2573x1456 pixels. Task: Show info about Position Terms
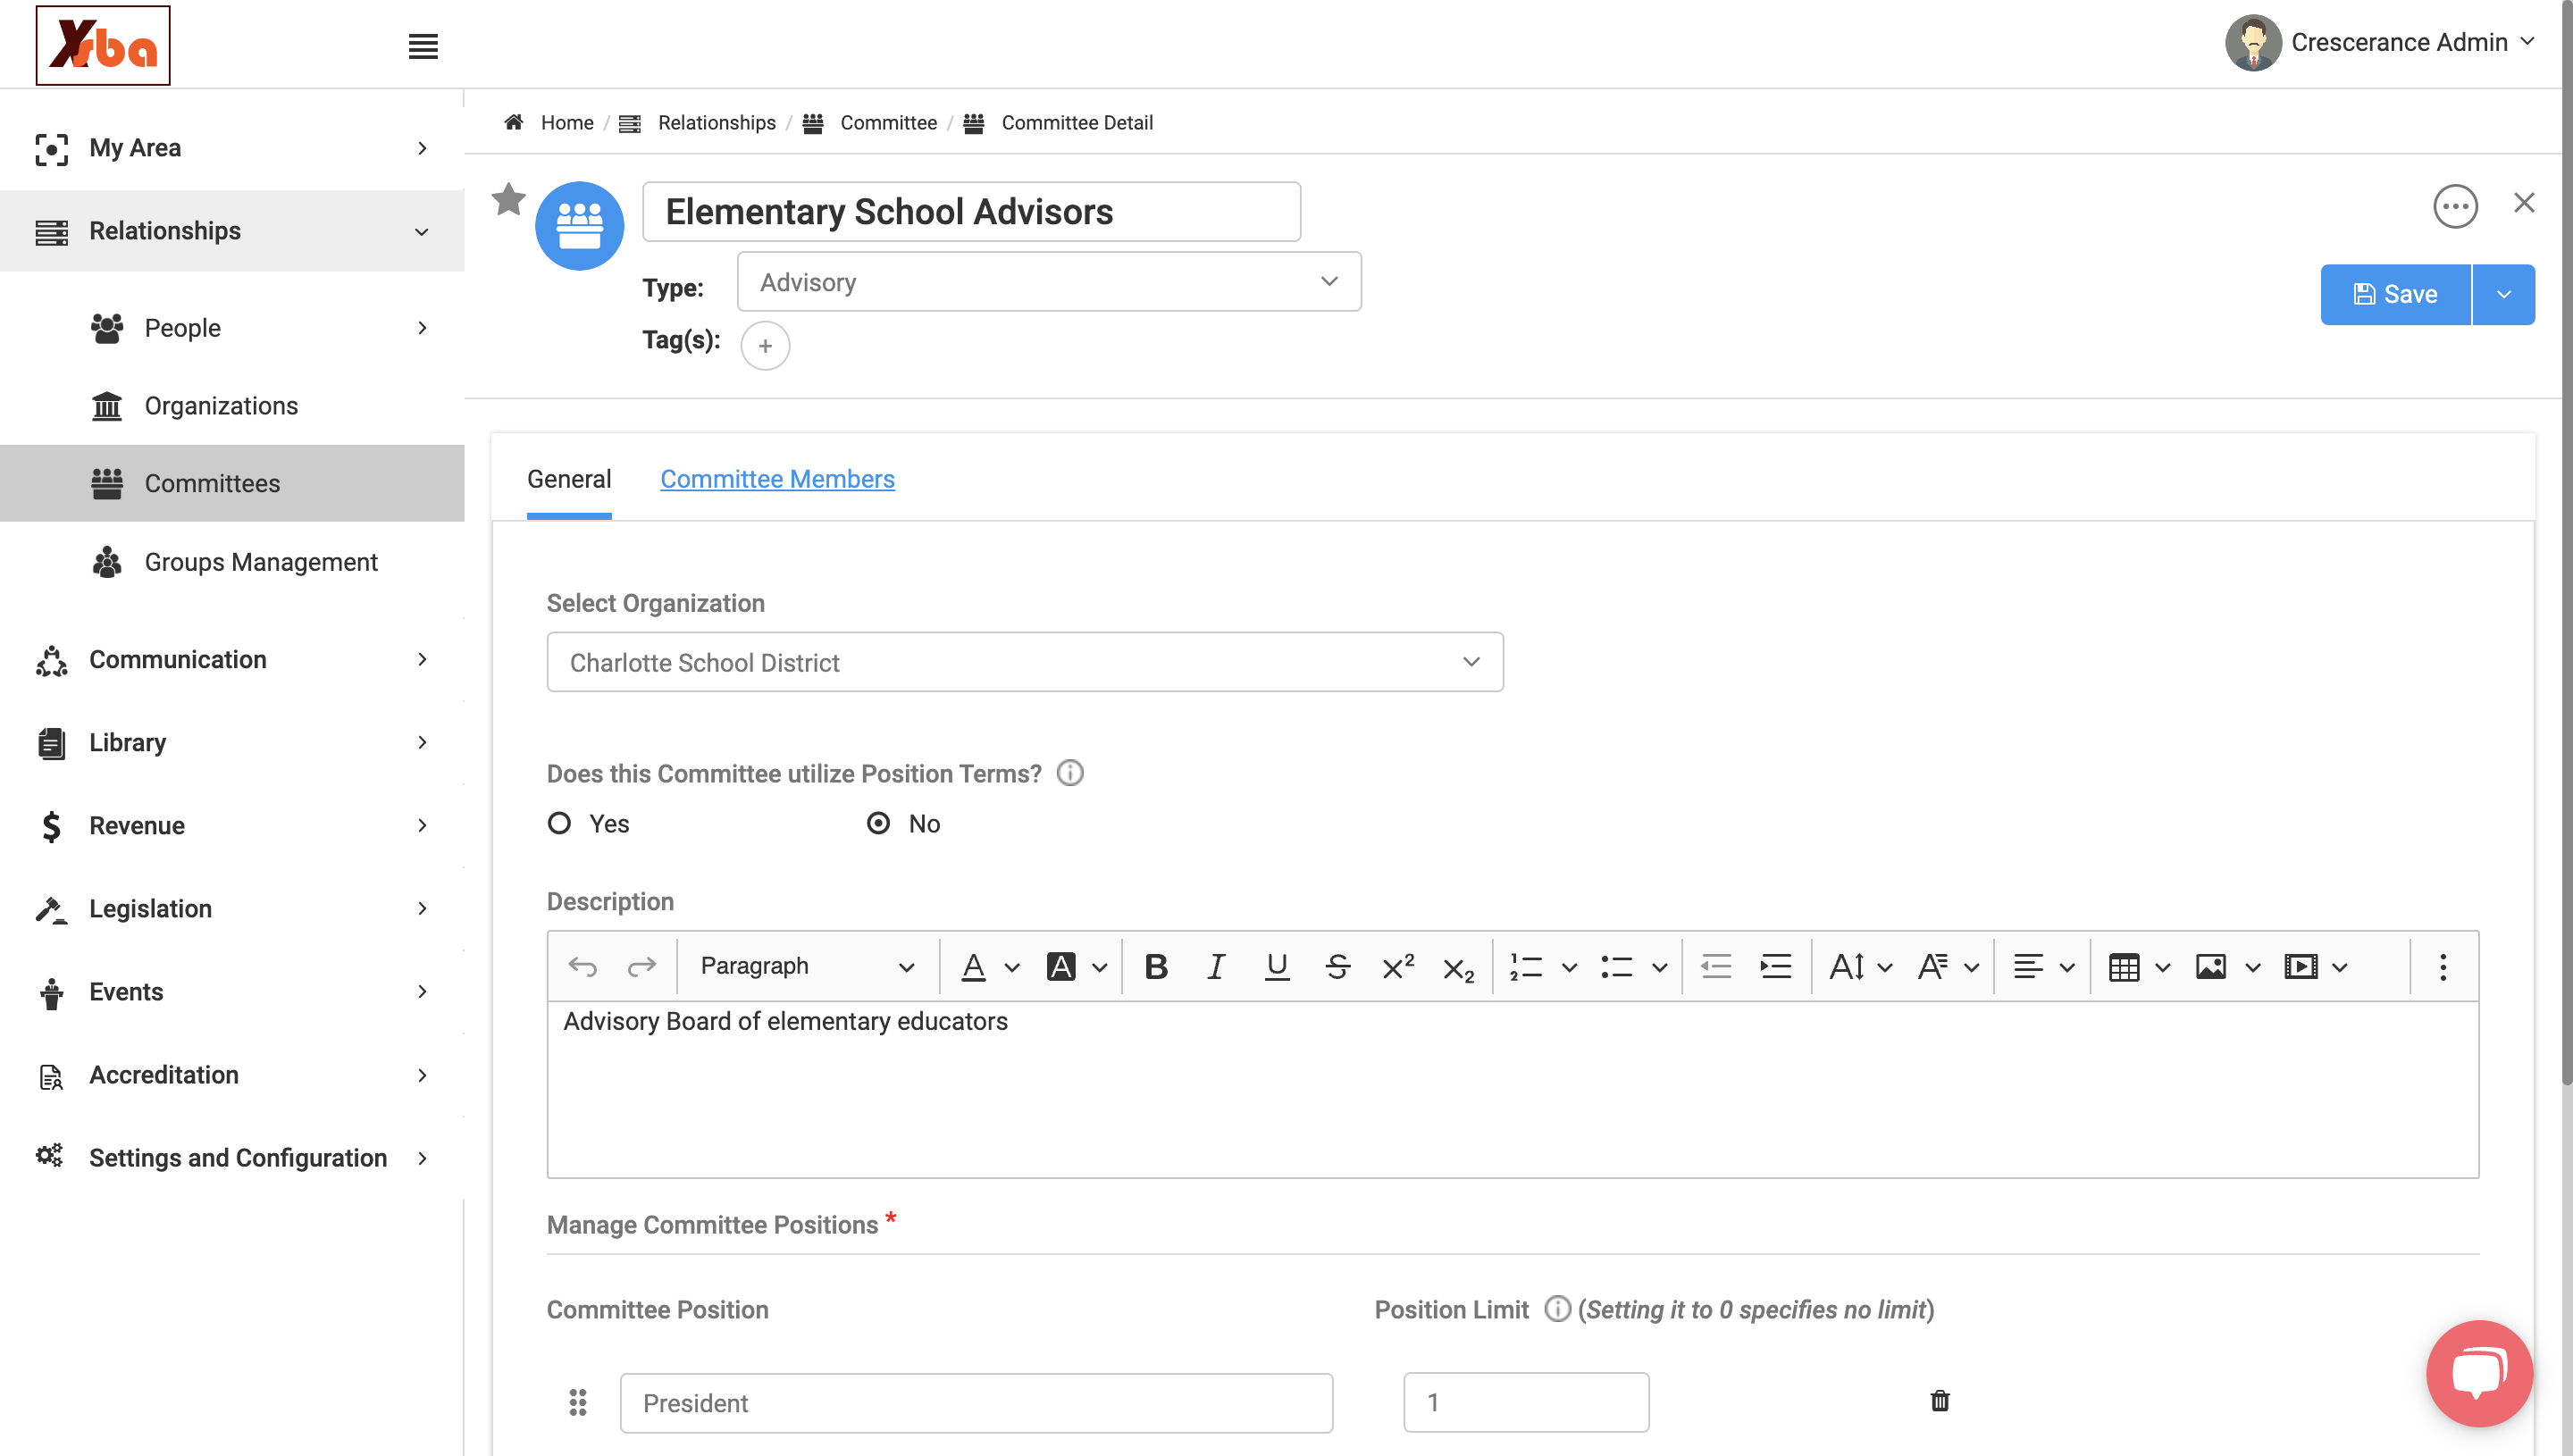tap(1070, 773)
